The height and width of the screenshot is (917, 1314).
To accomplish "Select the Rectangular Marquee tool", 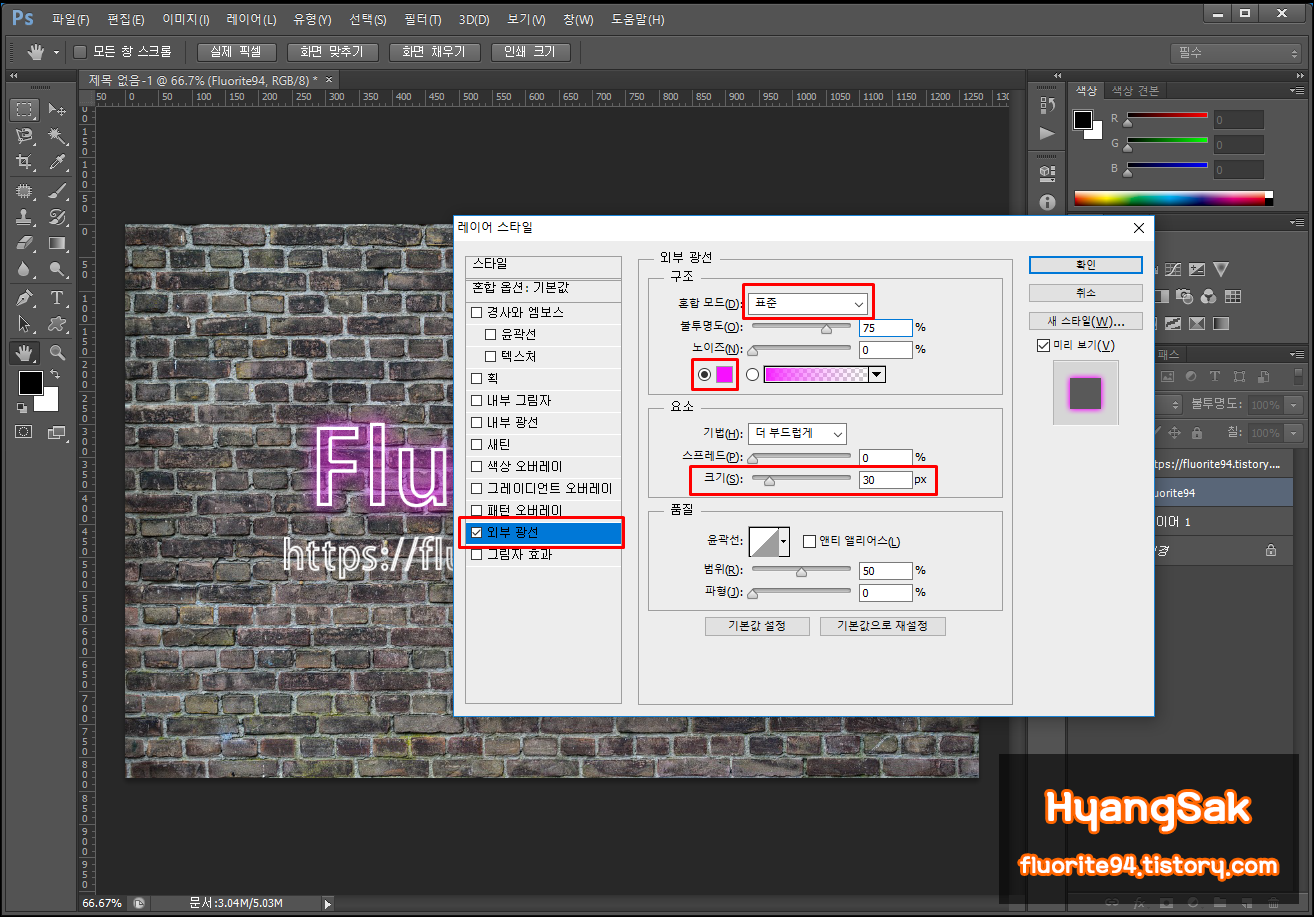I will coord(25,109).
